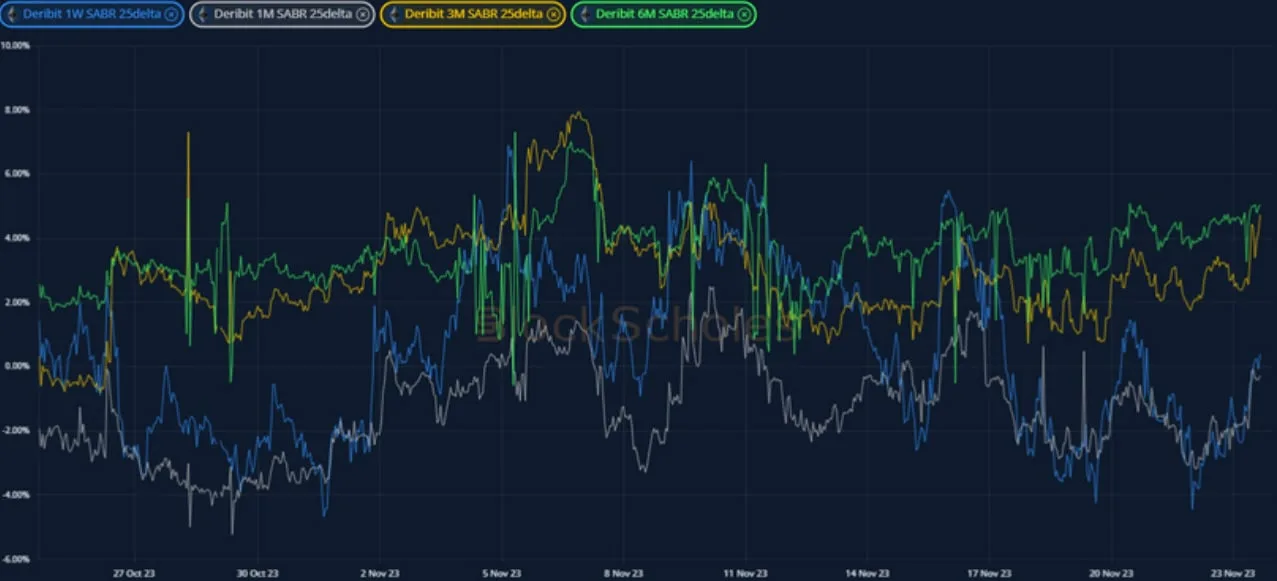Click the 8.00% y-axis label
Viewport: 1277px width, 581px height.
(18, 109)
